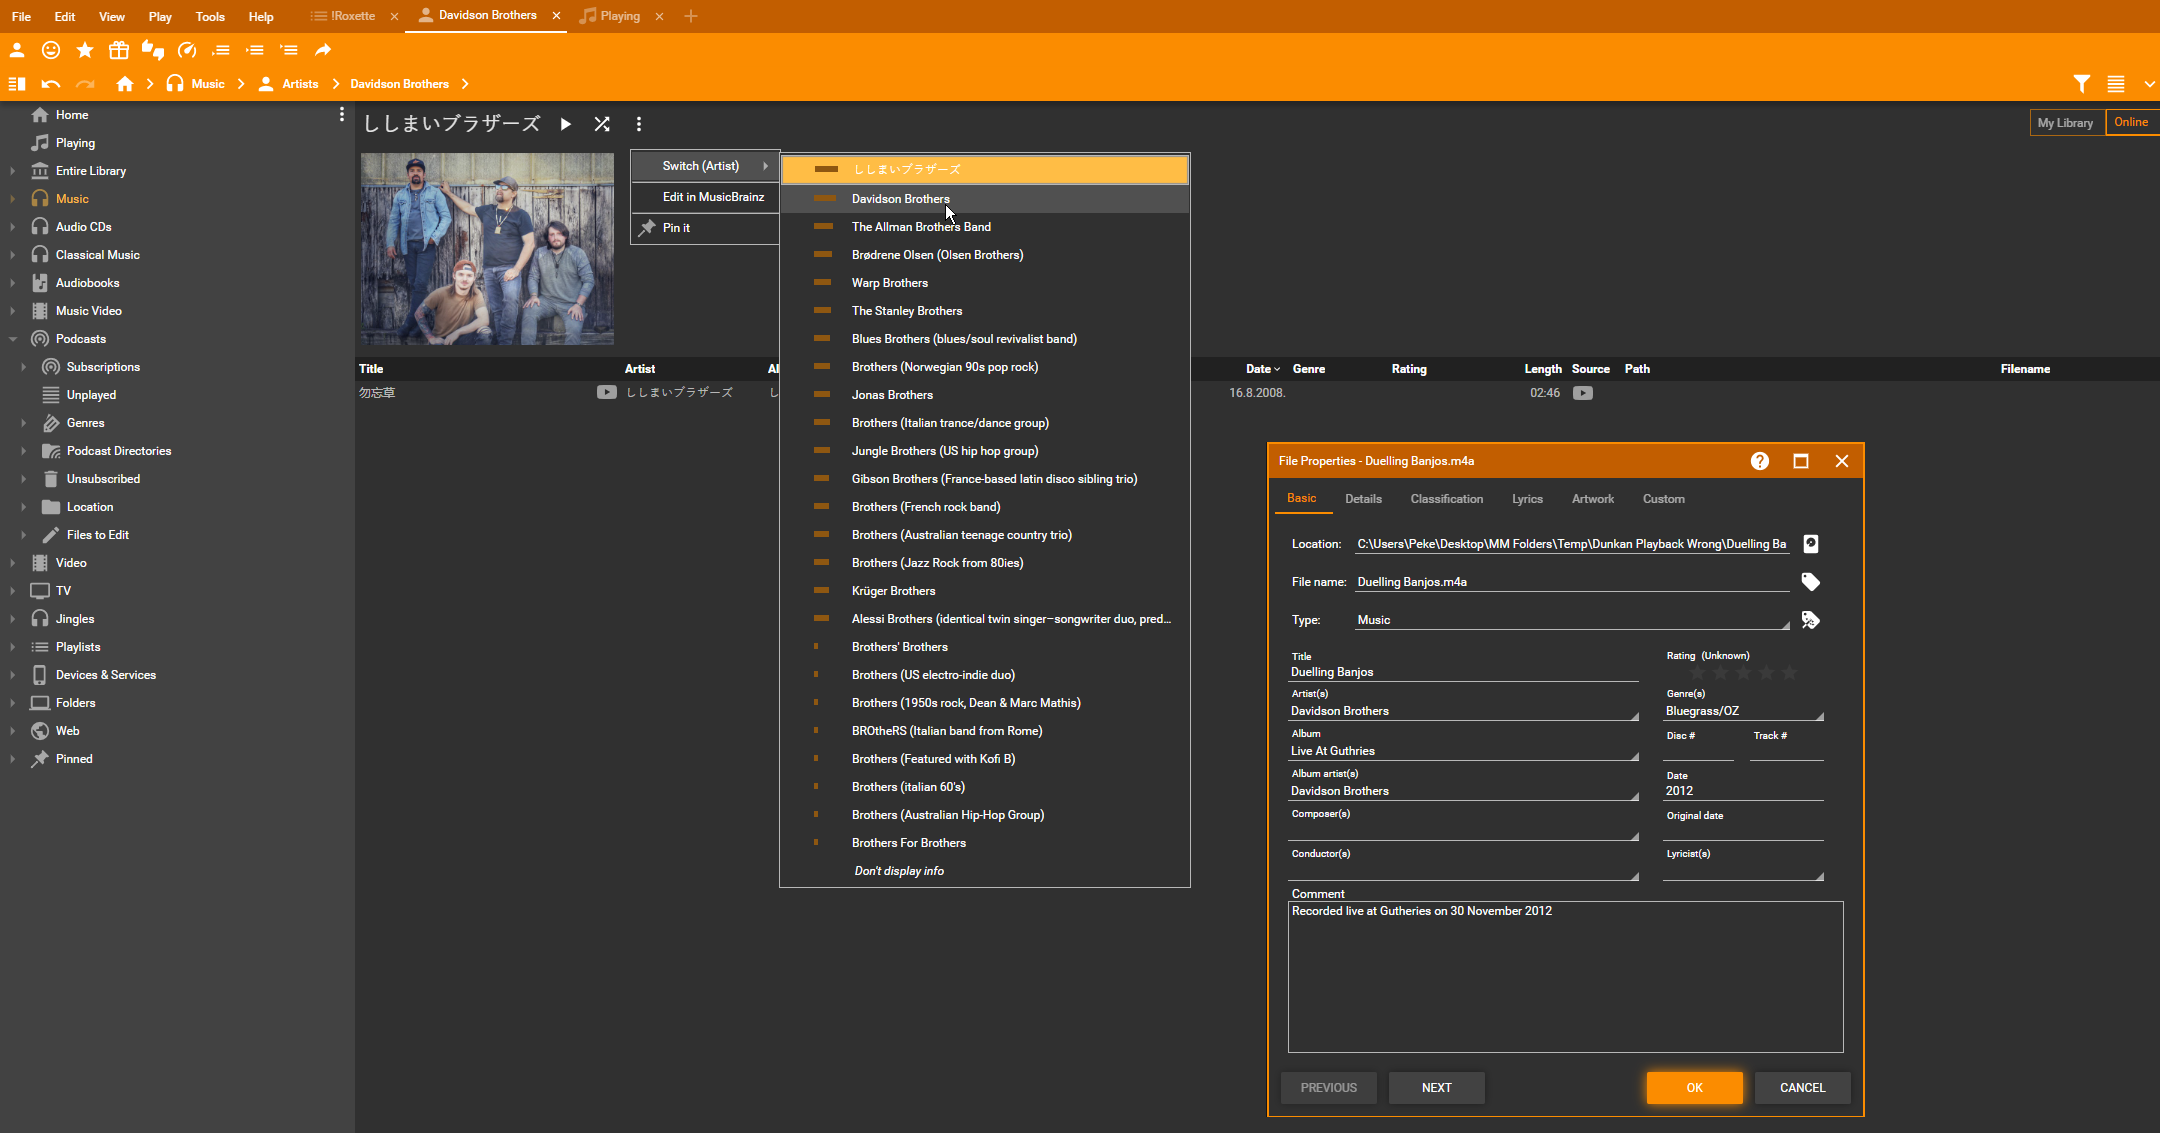This screenshot has width=2160, height=1133.
Task: Click the filter funnel icon
Action: (x=2081, y=84)
